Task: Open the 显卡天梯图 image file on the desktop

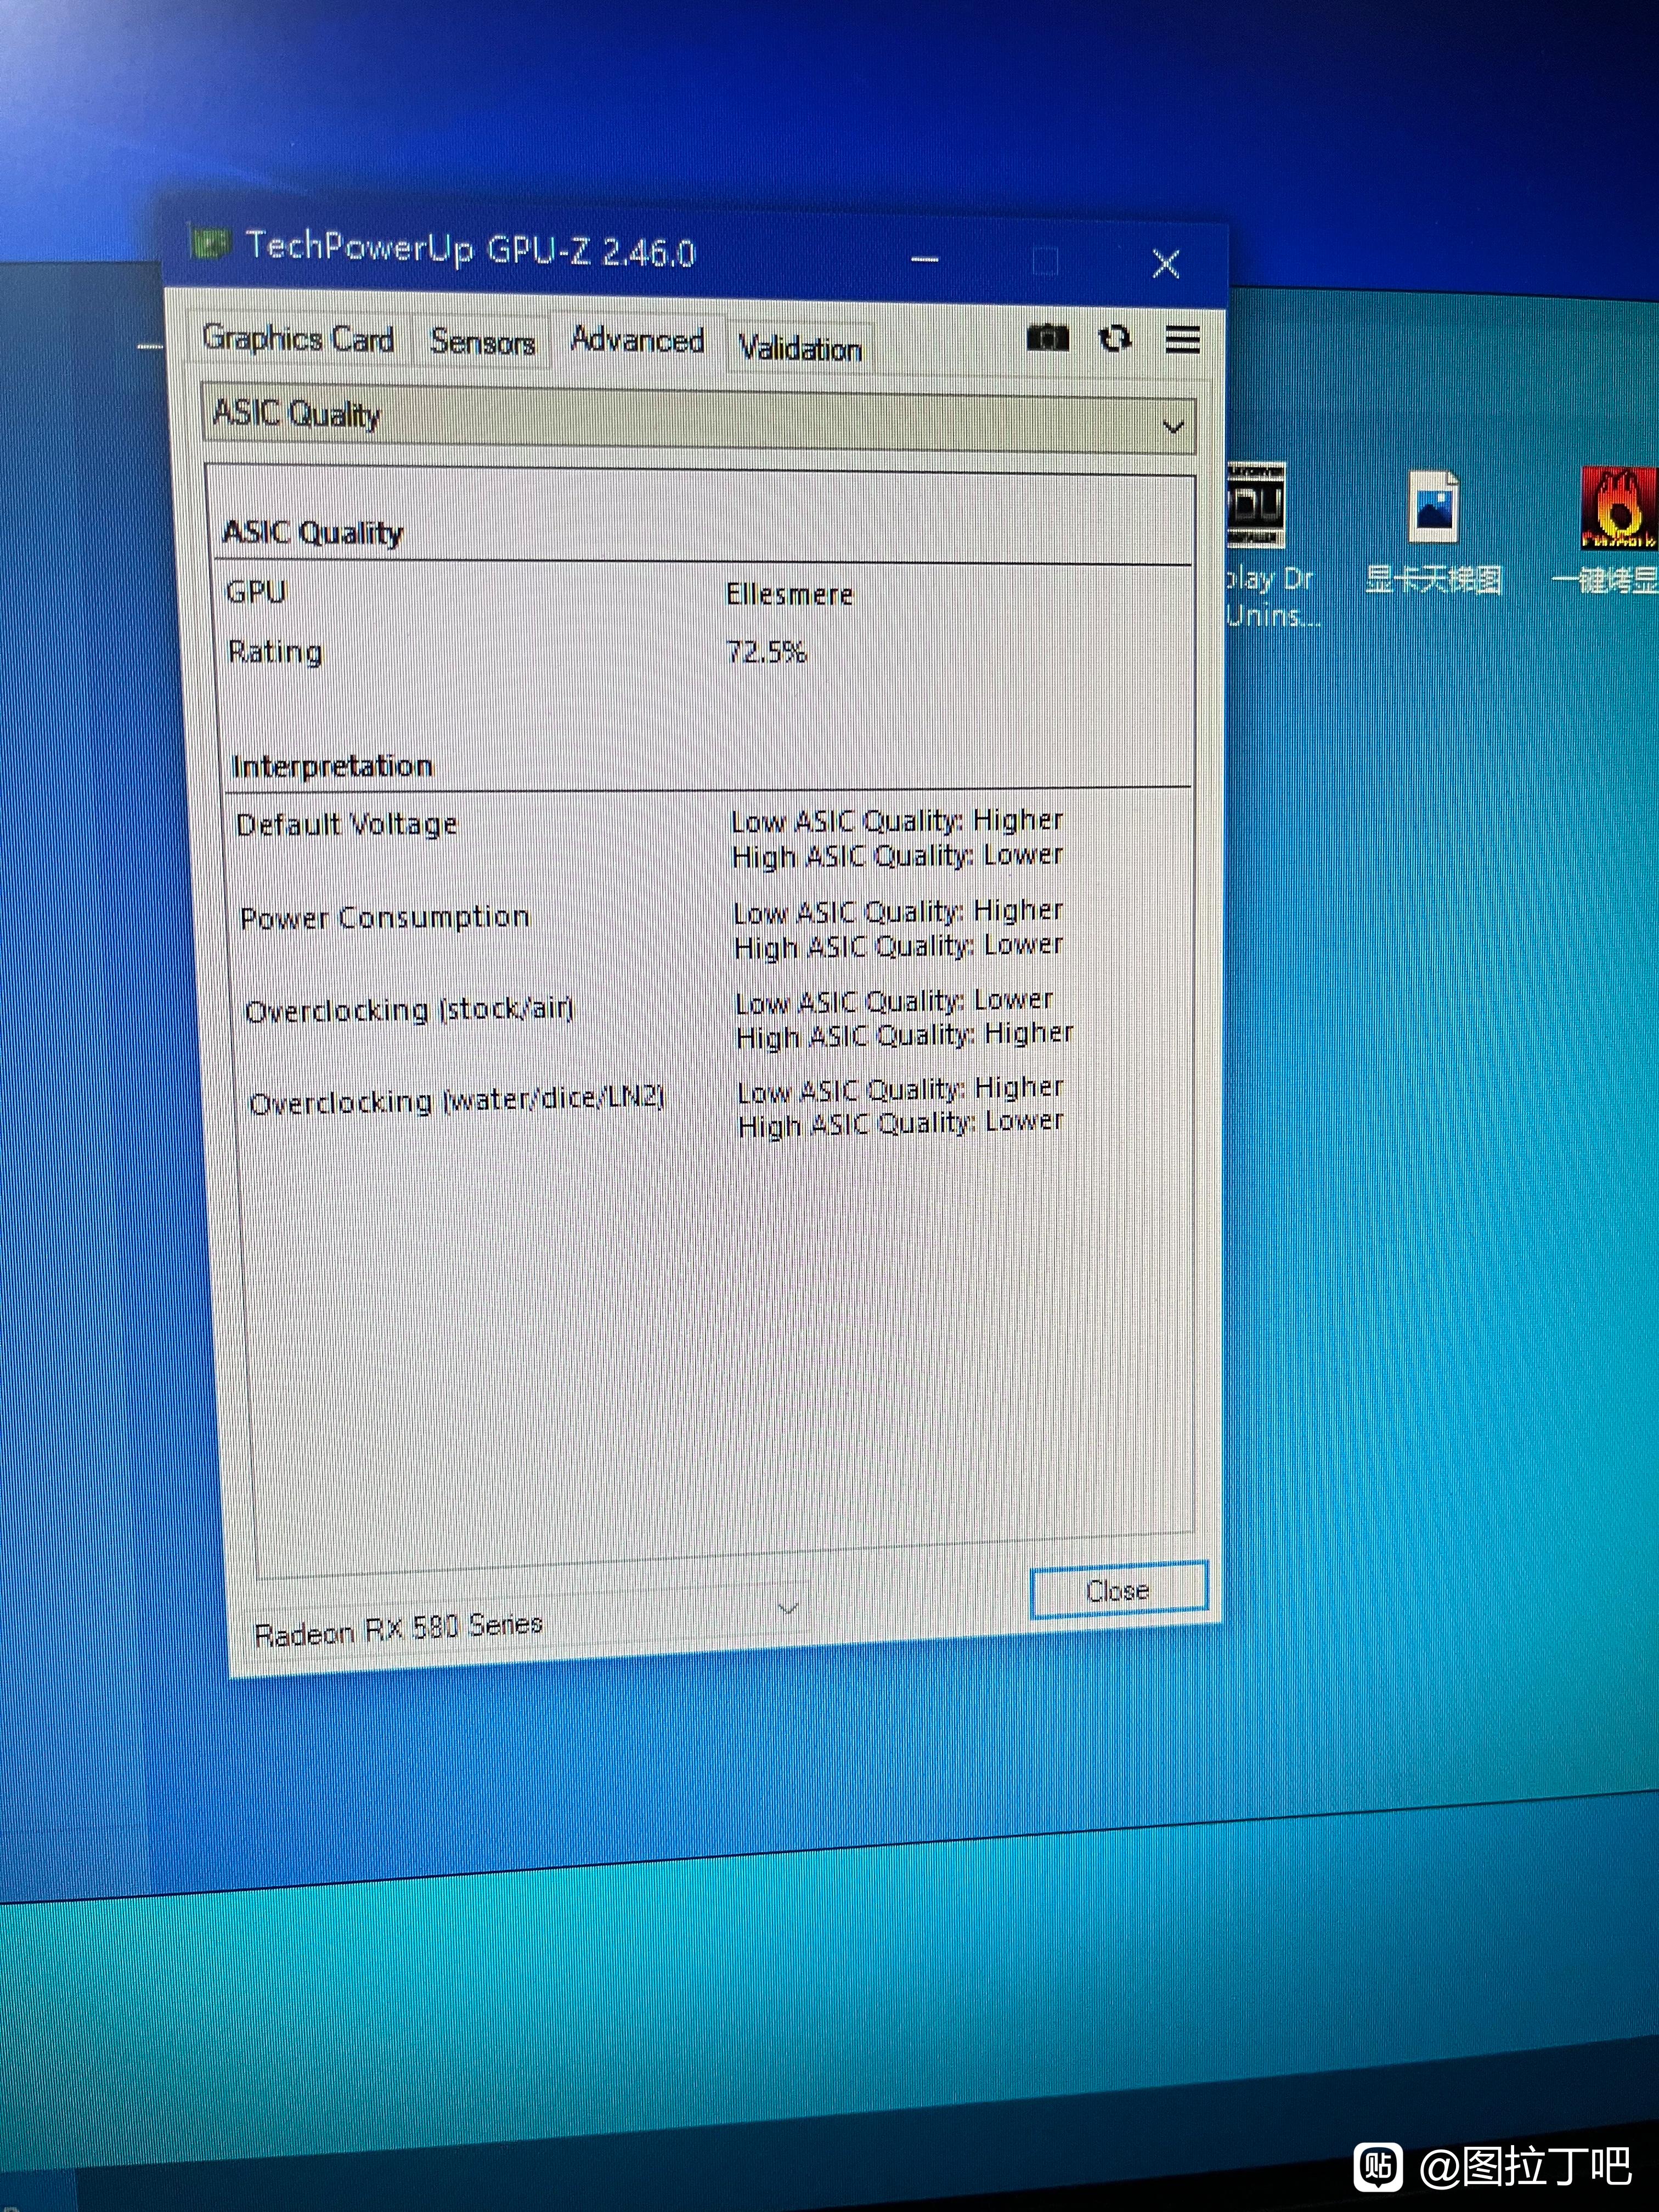Action: pos(1433,534)
